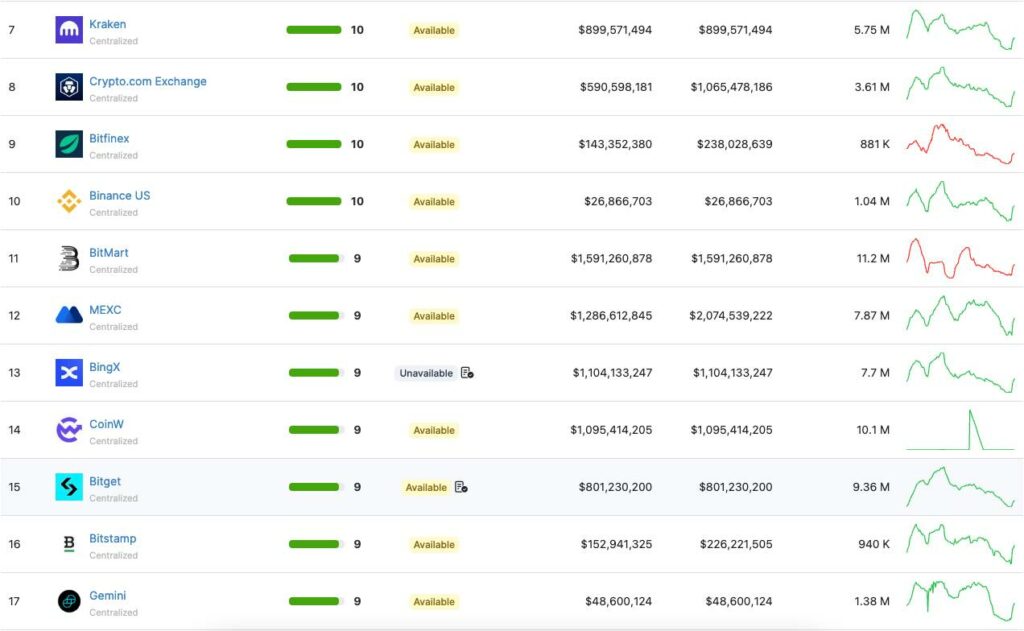
Task: Click the 881 K visits value
Action: (875, 144)
